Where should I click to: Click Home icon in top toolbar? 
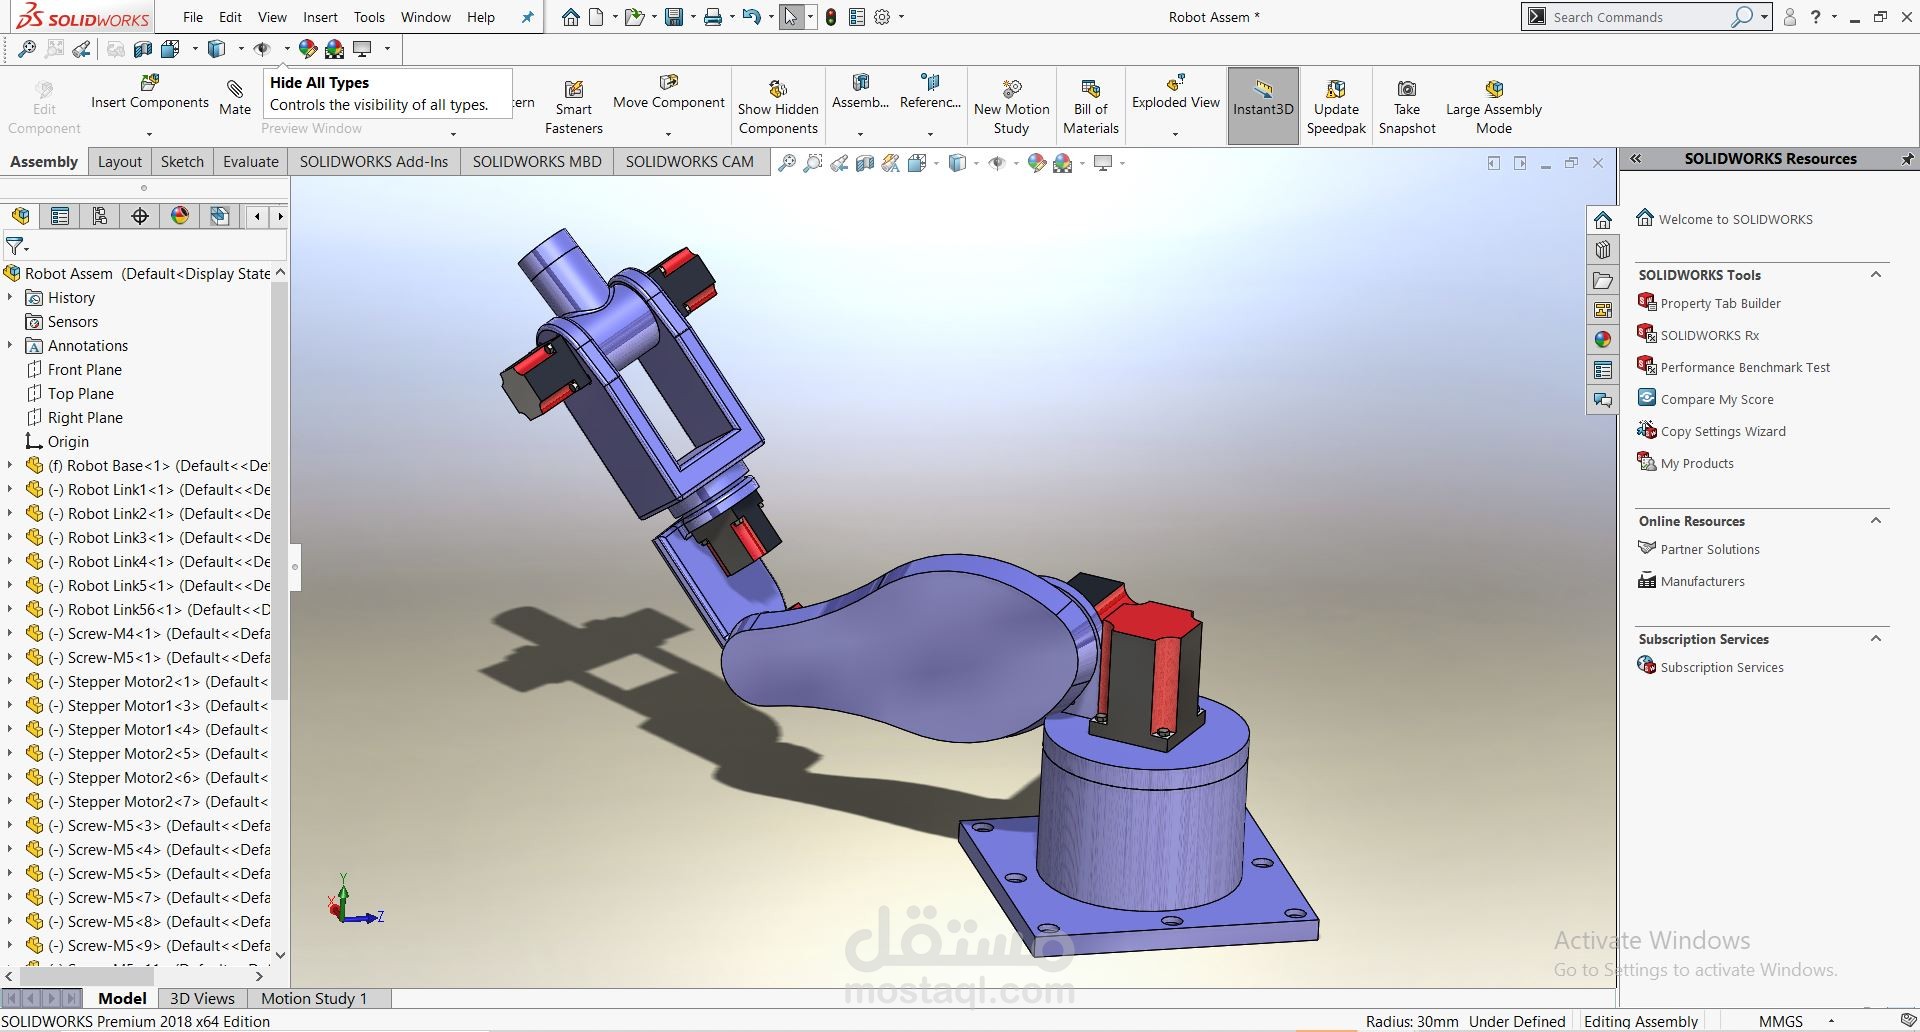pyautogui.click(x=570, y=17)
